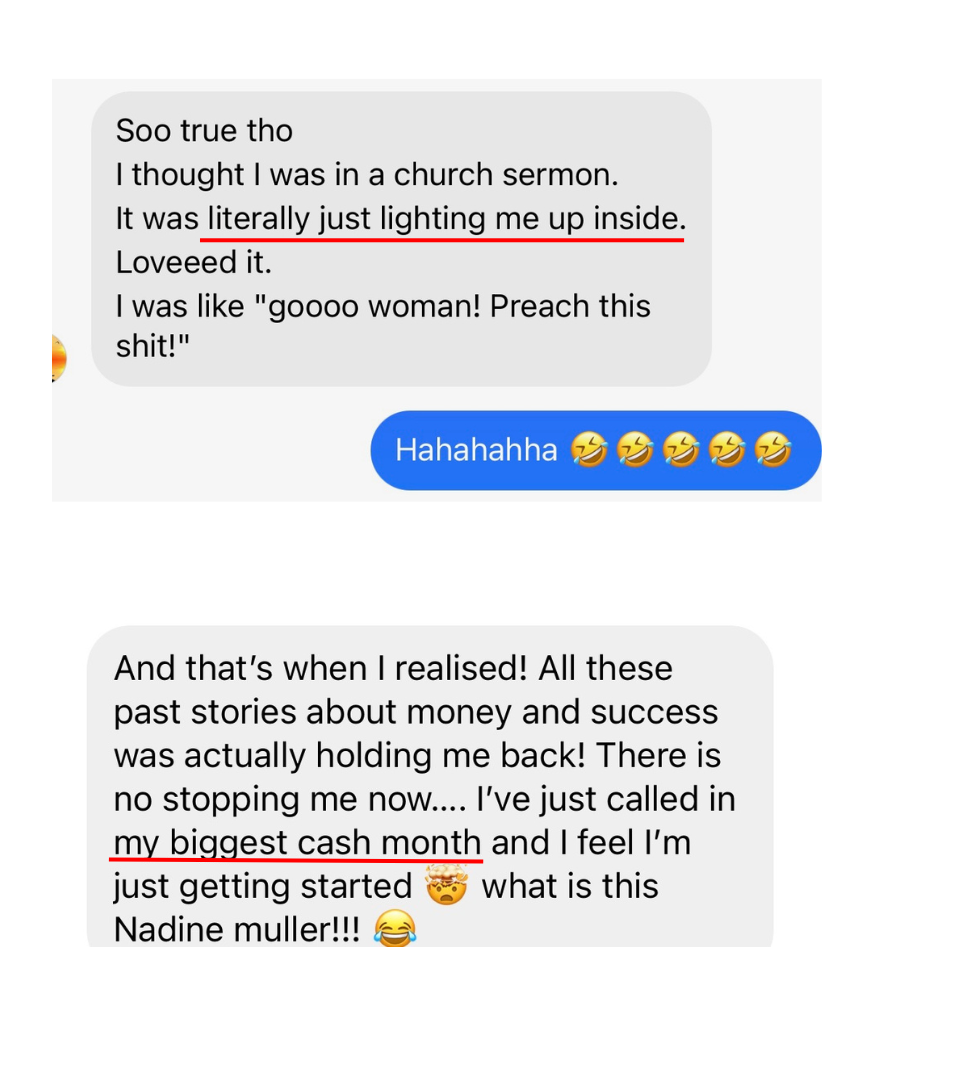Click the name 'Nadine muller!!!'
This screenshot has height=1080, width=964.
coord(237,930)
